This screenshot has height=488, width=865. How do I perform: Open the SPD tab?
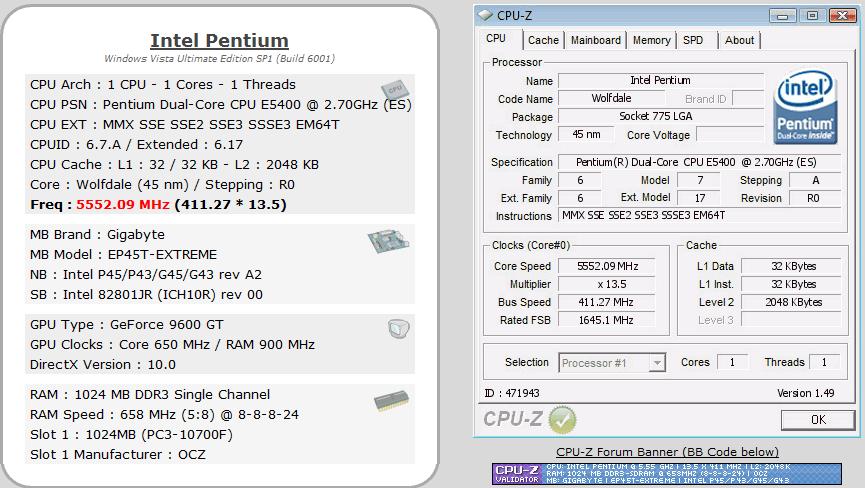coord(693,40)
